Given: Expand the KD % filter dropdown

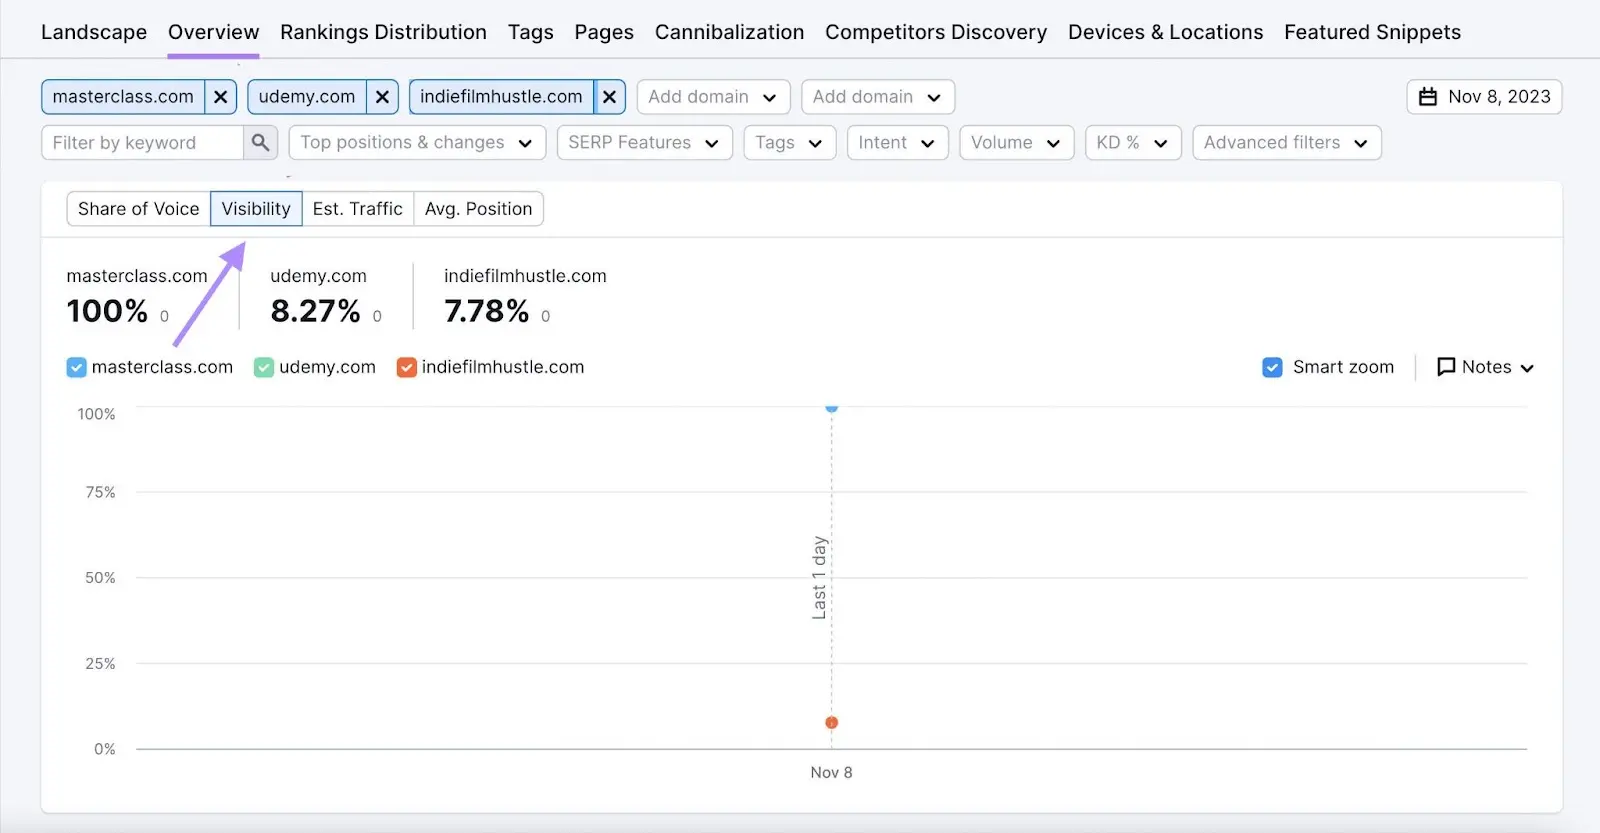Looking at the screenshot, I should coord(1133,142).
